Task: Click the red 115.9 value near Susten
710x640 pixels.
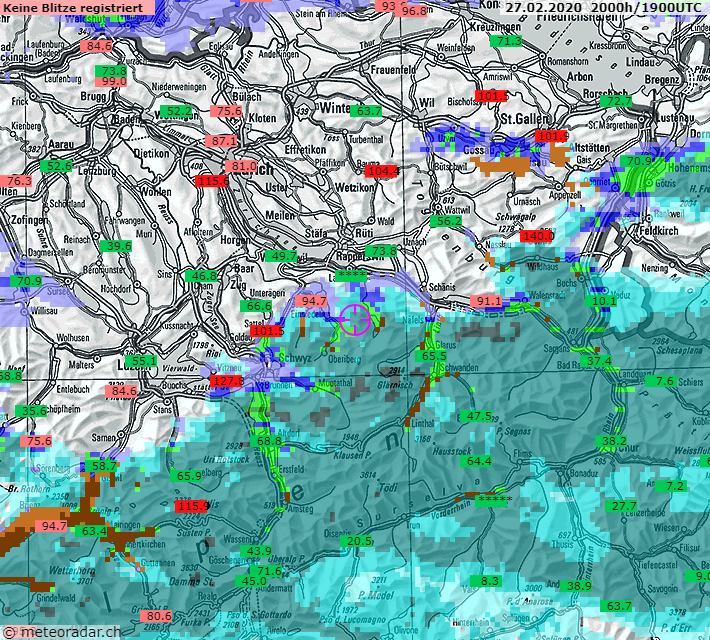Action: click(192, 506)
